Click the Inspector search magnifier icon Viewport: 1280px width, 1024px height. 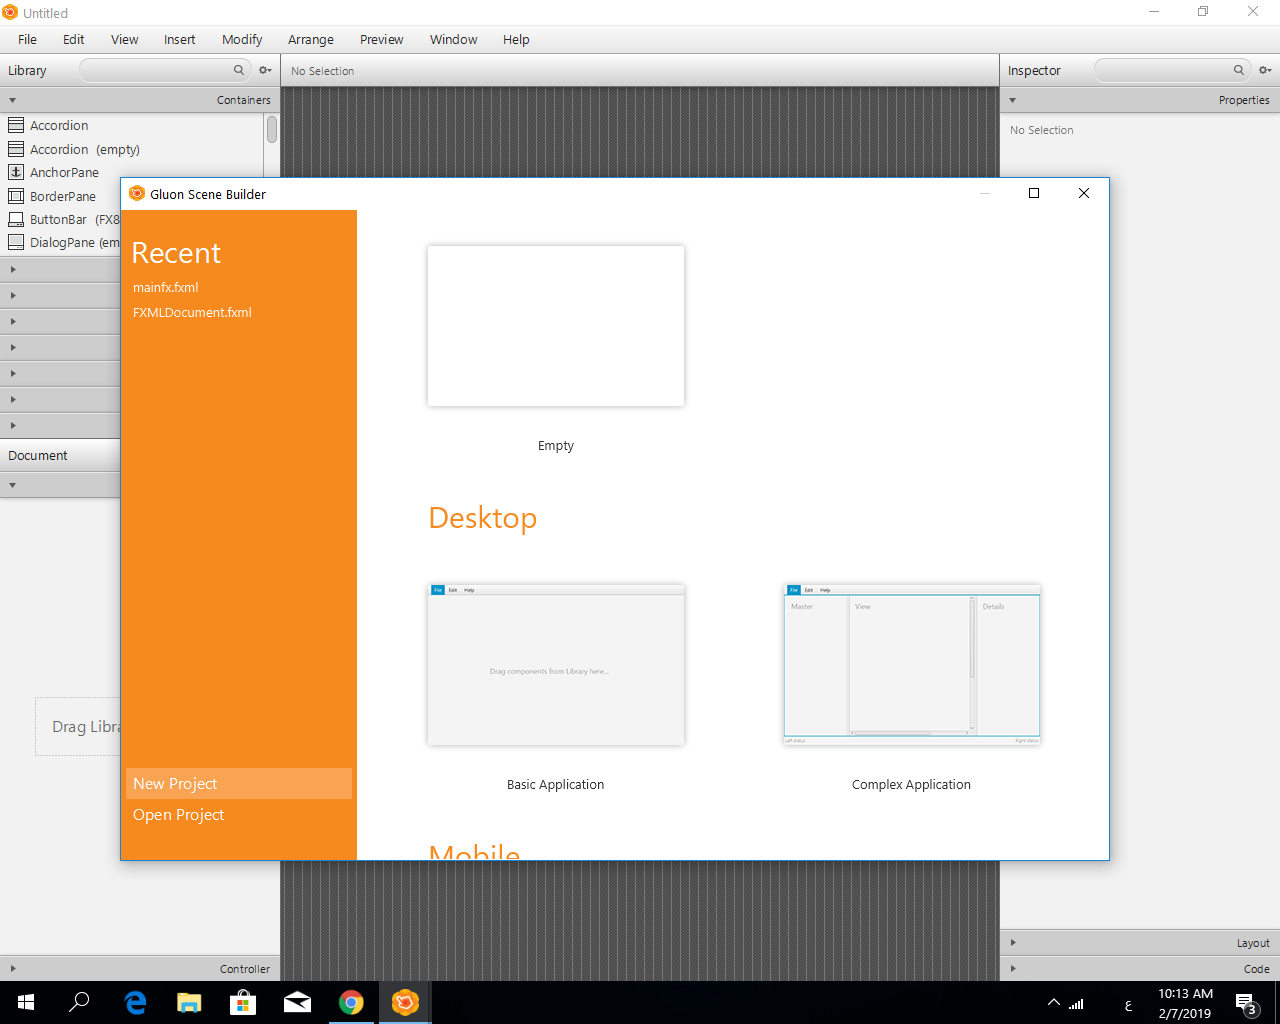[x=1239, y=70]
